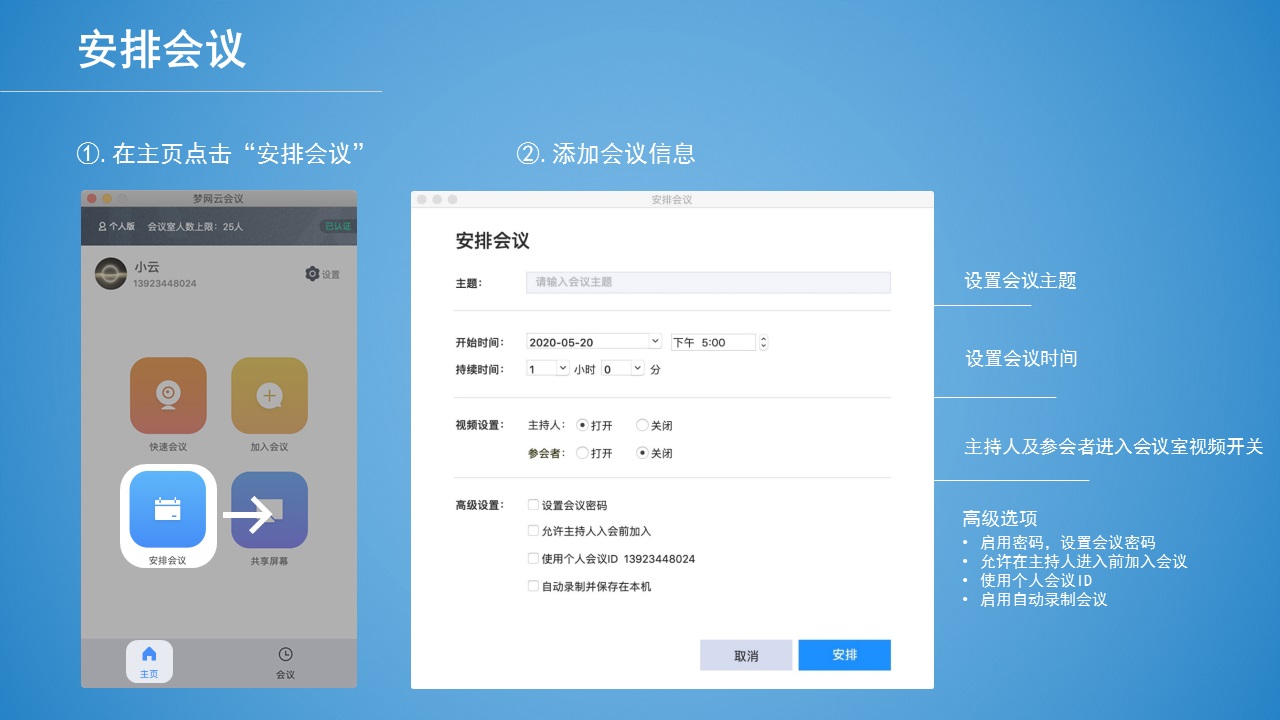Select 关闭 radio for 主持人 video

click(641, 424)
